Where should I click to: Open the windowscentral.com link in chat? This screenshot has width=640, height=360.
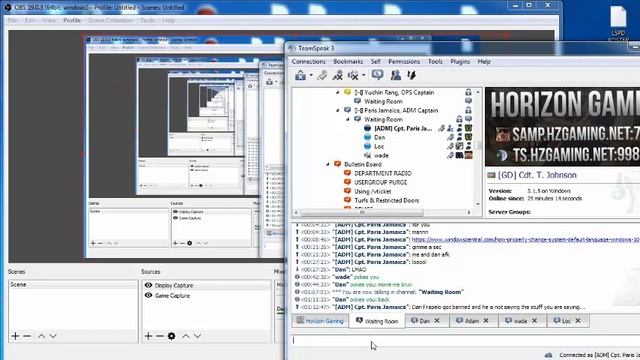[x=525, y=240]
